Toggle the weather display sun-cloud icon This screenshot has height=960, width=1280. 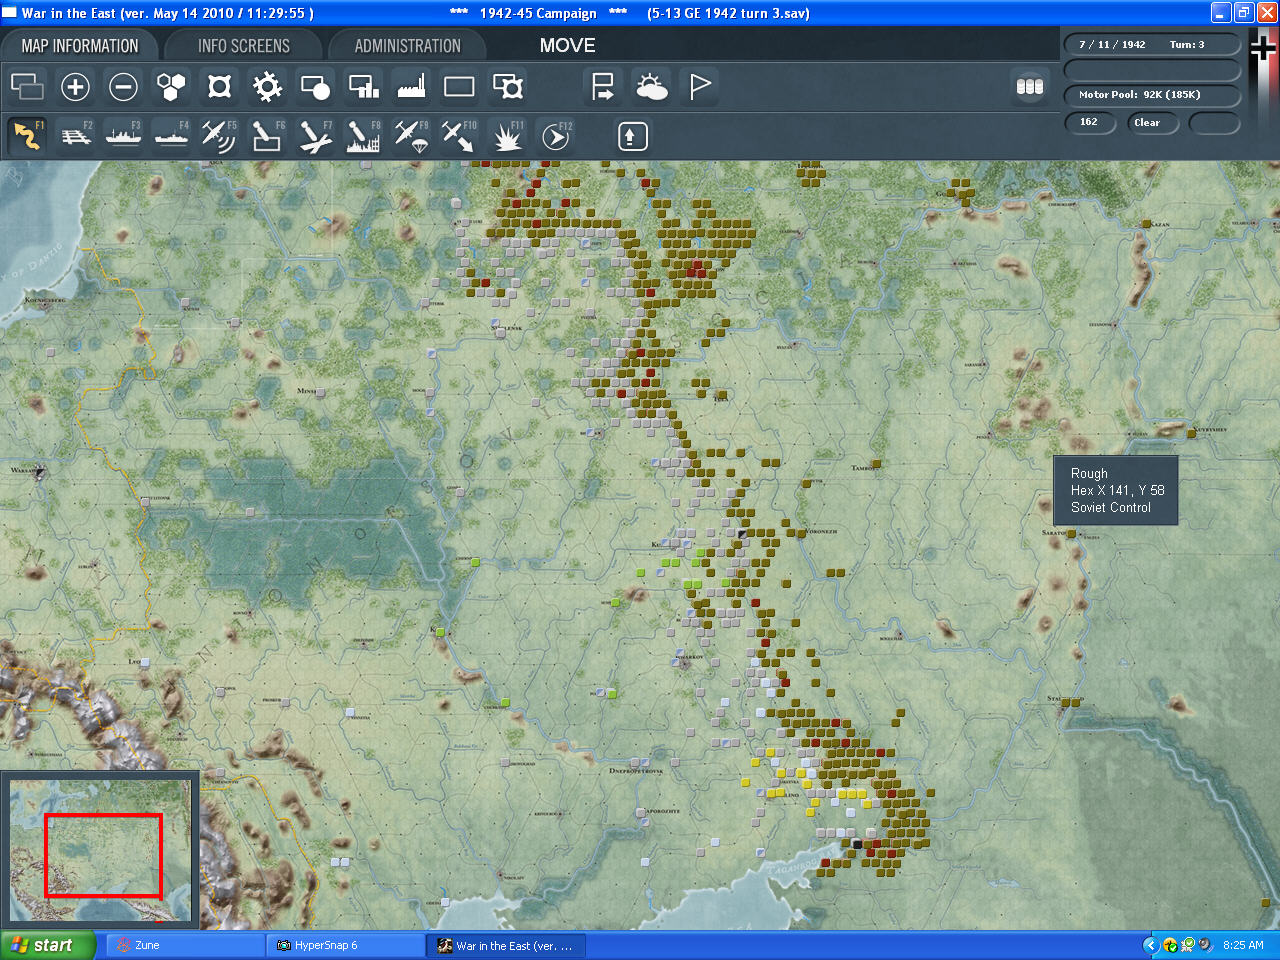point(651,87)
